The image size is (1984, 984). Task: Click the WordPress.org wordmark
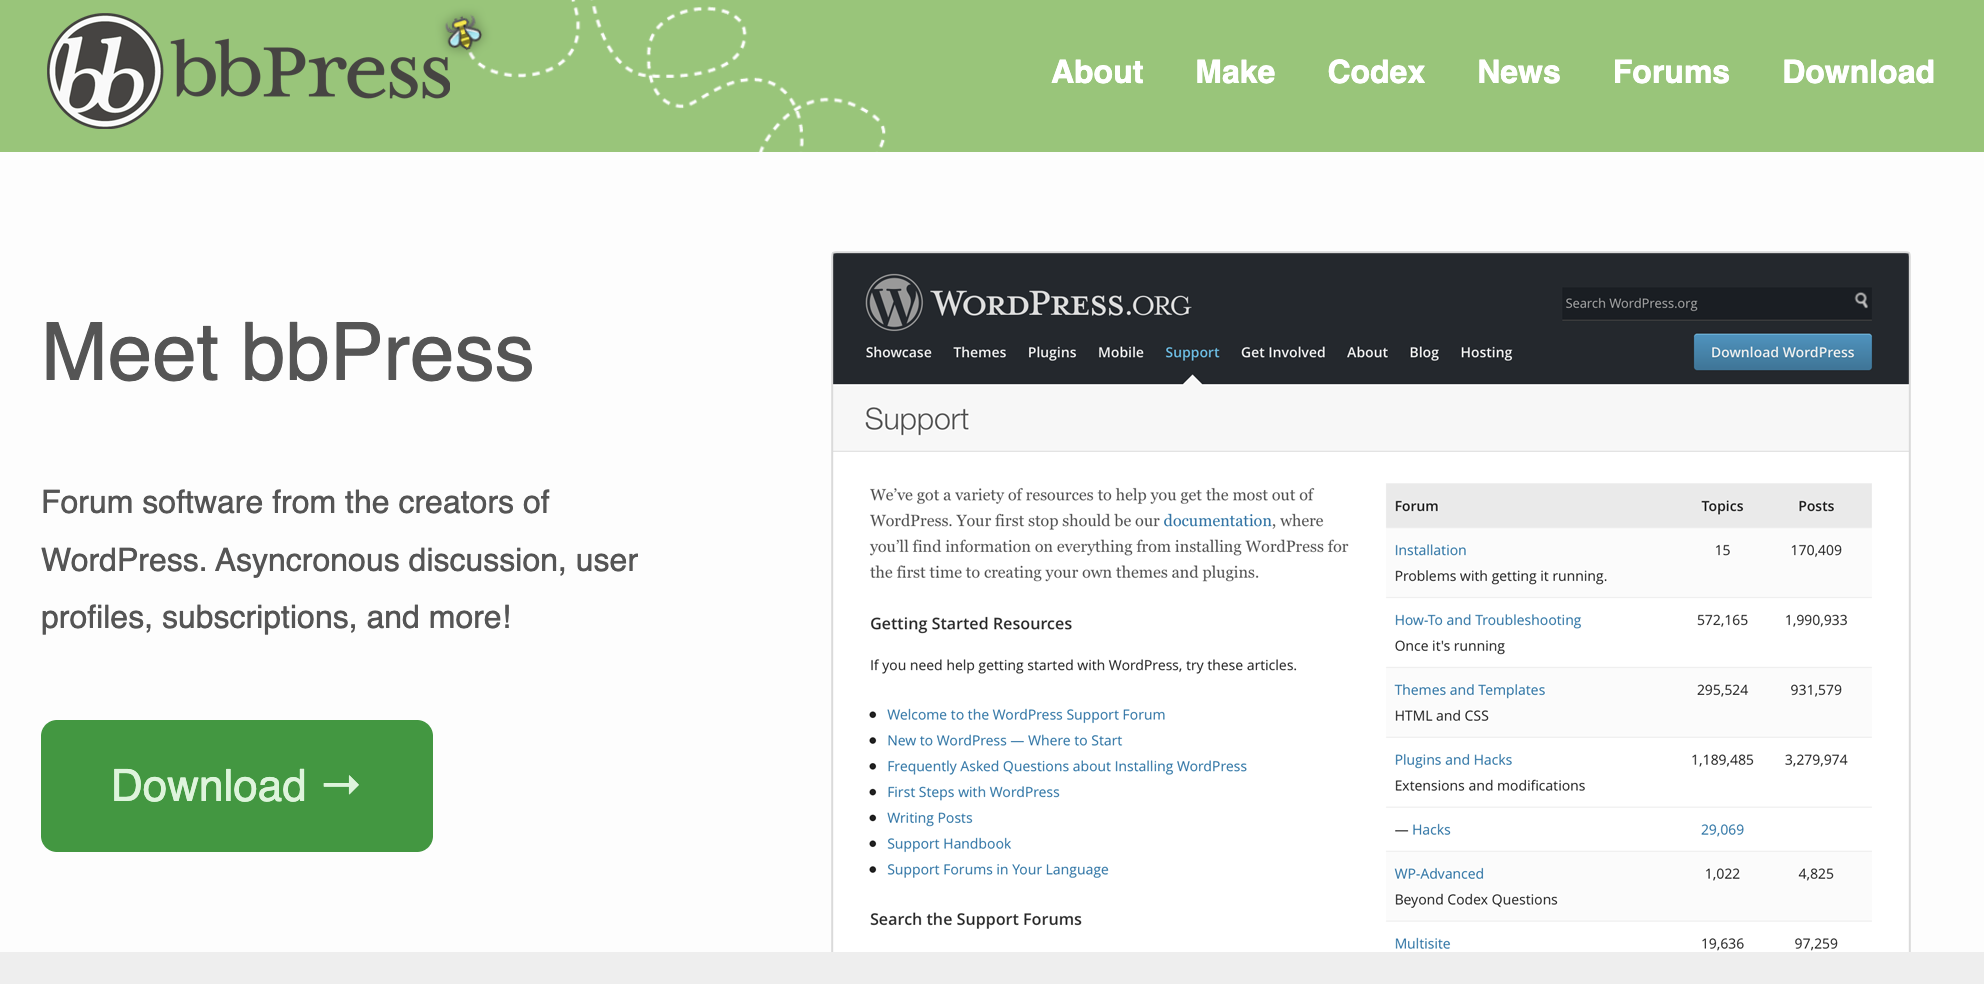tap(1061, 304)
